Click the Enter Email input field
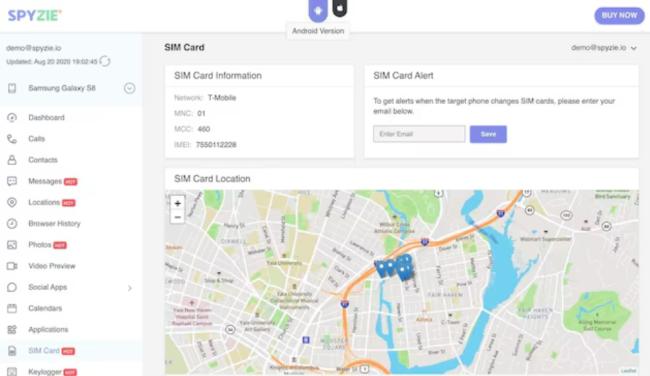The height and width of the screenshot is (376, 650). point(419,134)
